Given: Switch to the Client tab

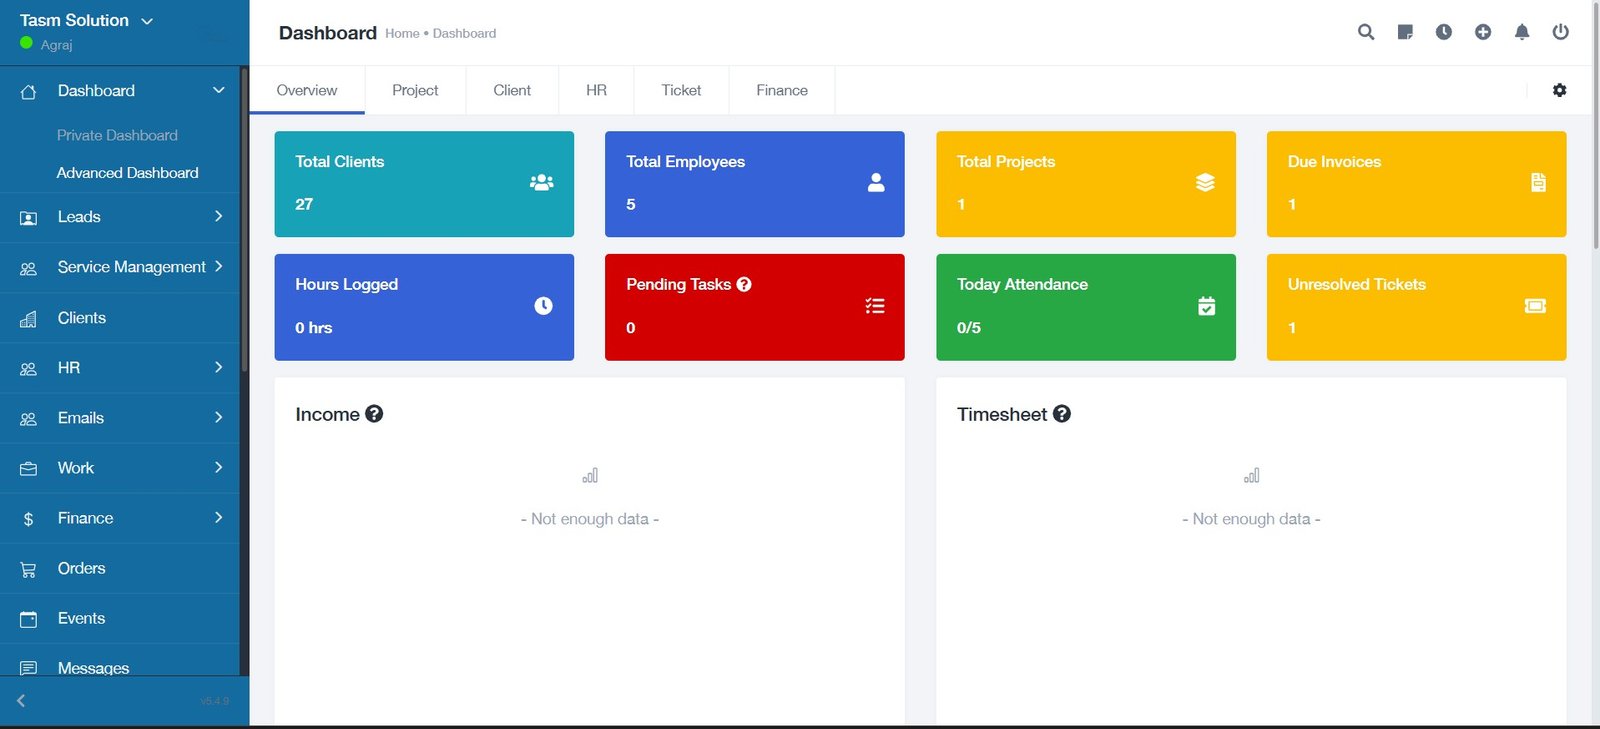Looking at the screenshot, I should point(512,90).
